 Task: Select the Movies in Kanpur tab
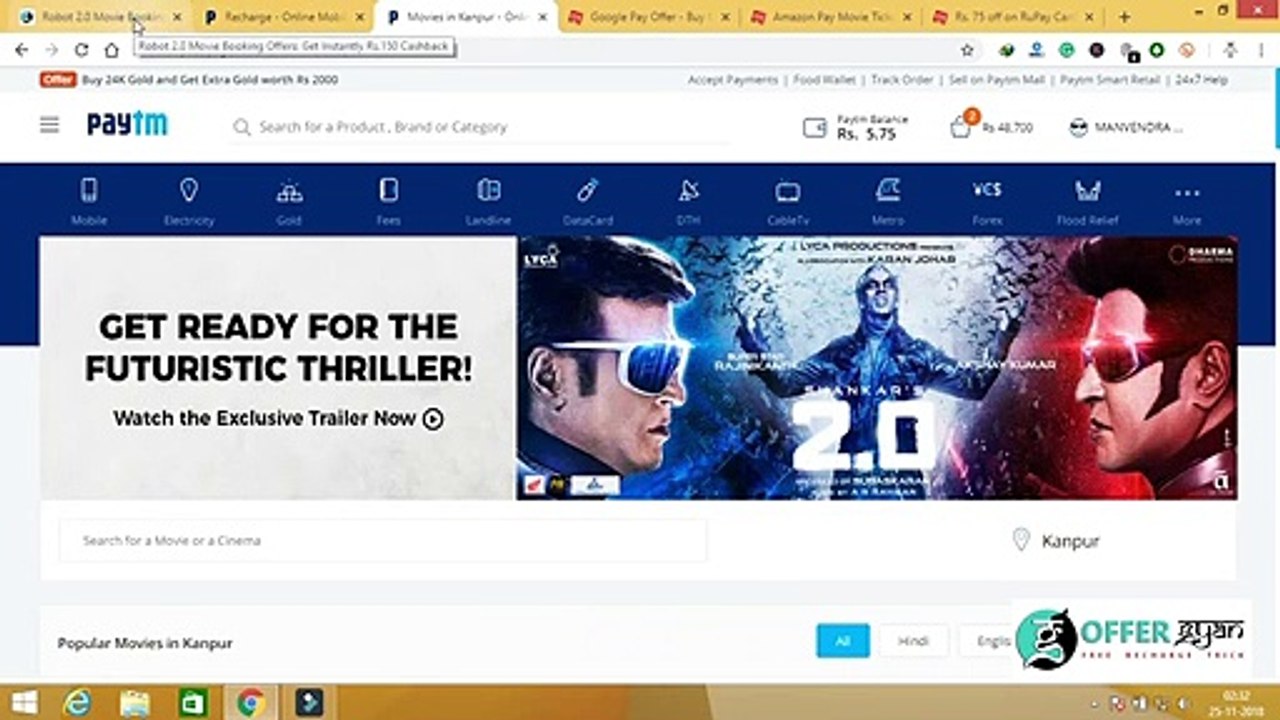tap(466, 17)
